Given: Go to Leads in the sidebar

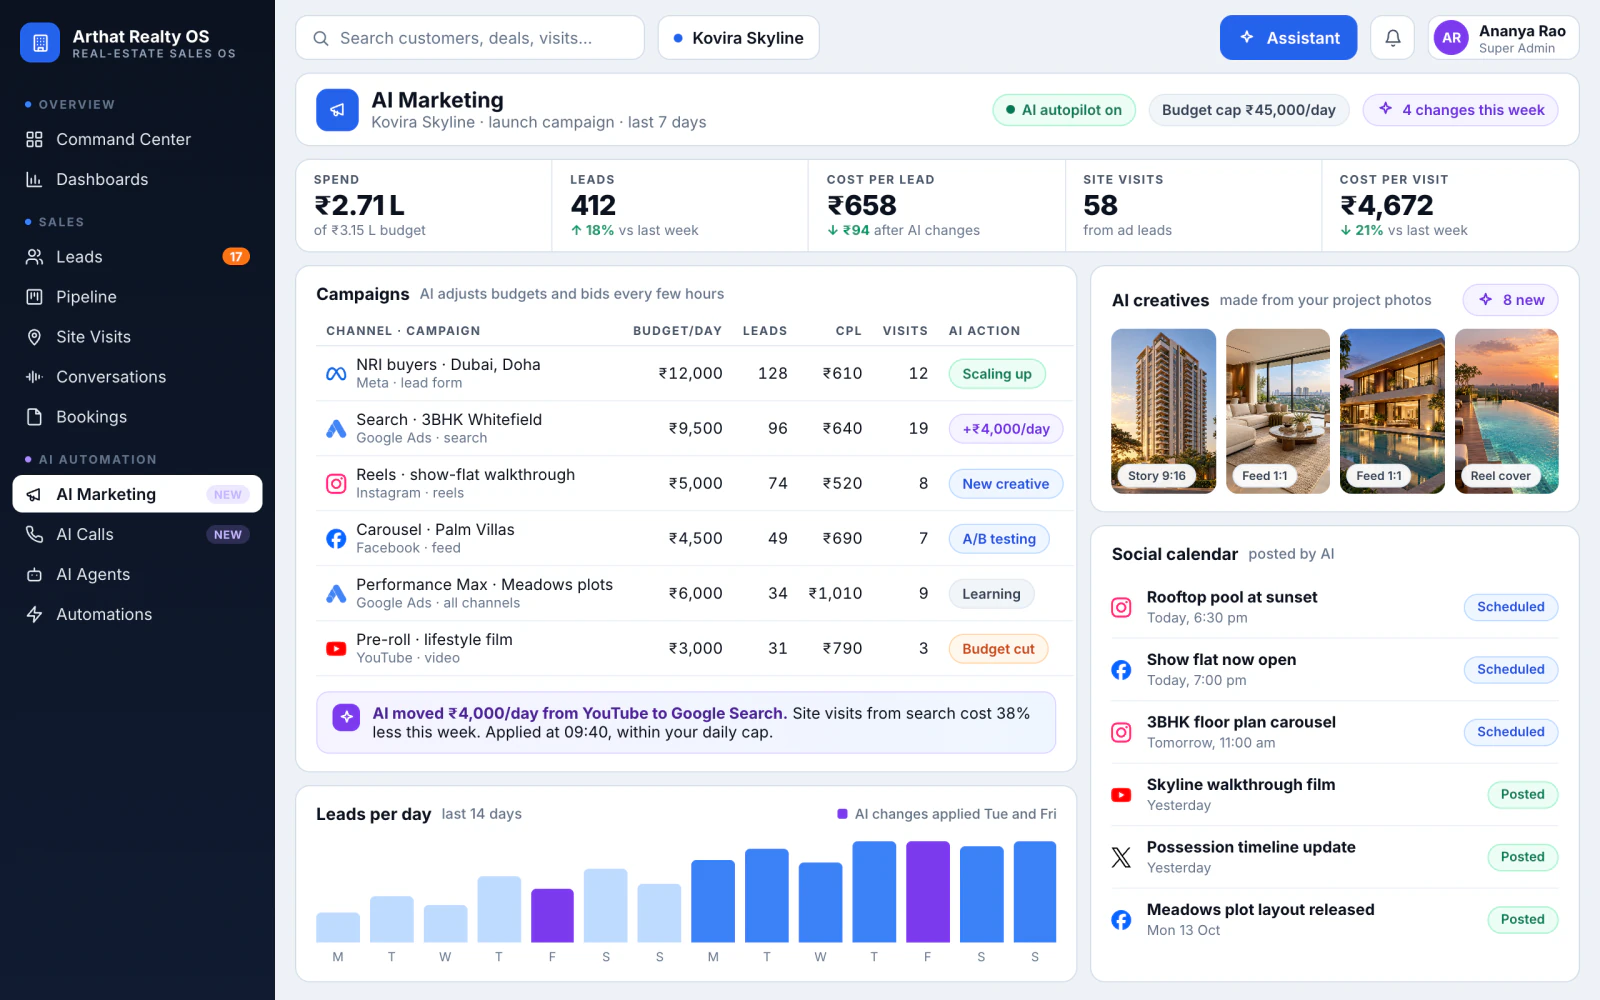Looking at the screenshot, I should click(x=137, y=257).
